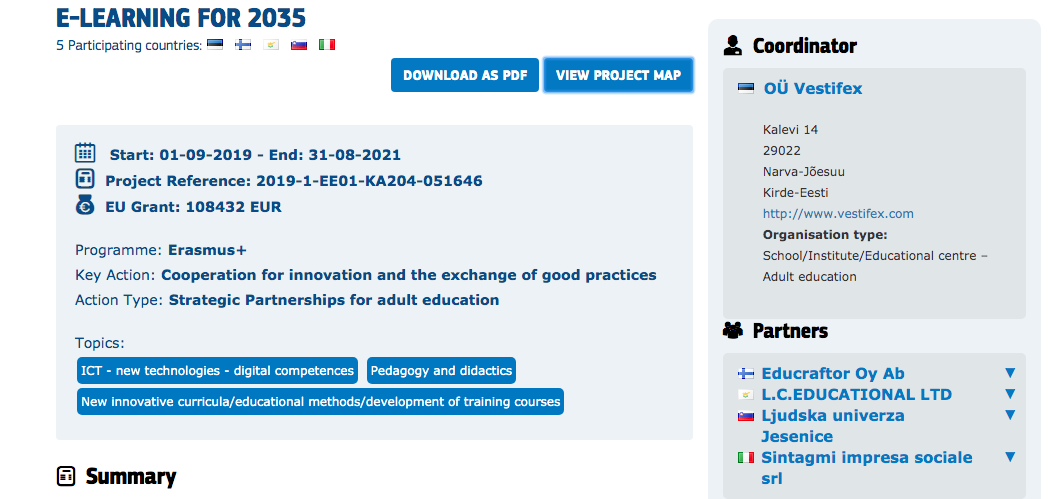Expand Ljudska univerza Jesenice details arrow
Image resolution: width=1048 pixels, height=499 pixels.
tap(1010, 415)
